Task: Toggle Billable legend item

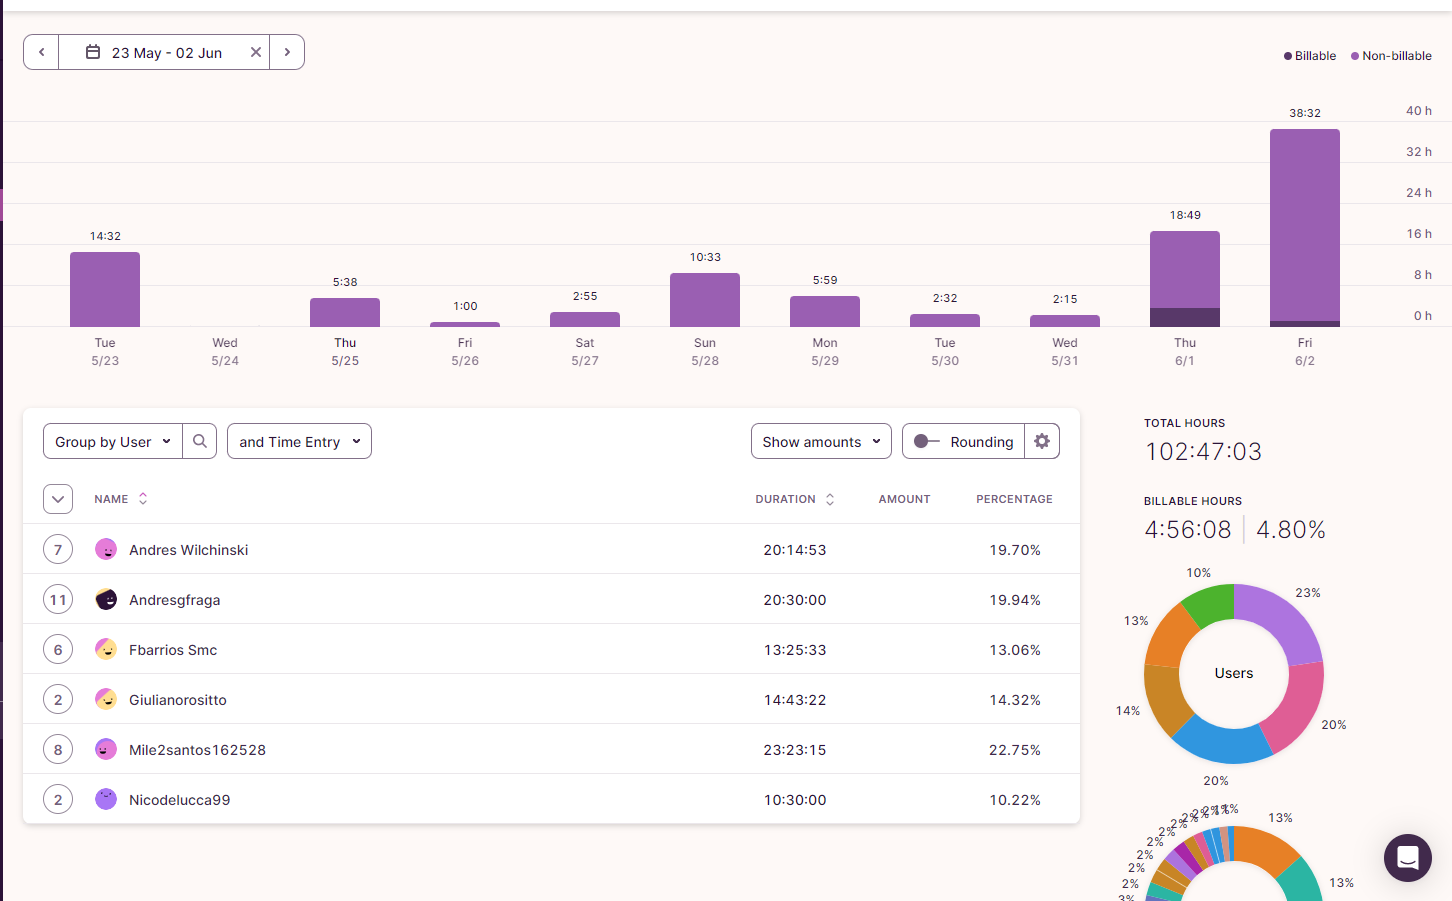Action: 1310,56
